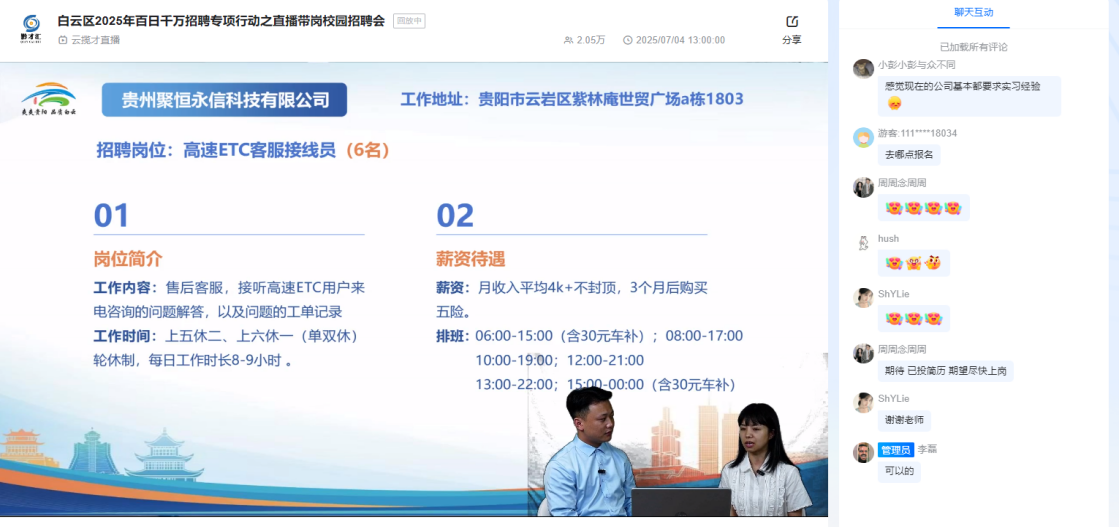Click the comment 谢谢老师
The height and width of the screenshot is (527, 1119).
(904, 421)
